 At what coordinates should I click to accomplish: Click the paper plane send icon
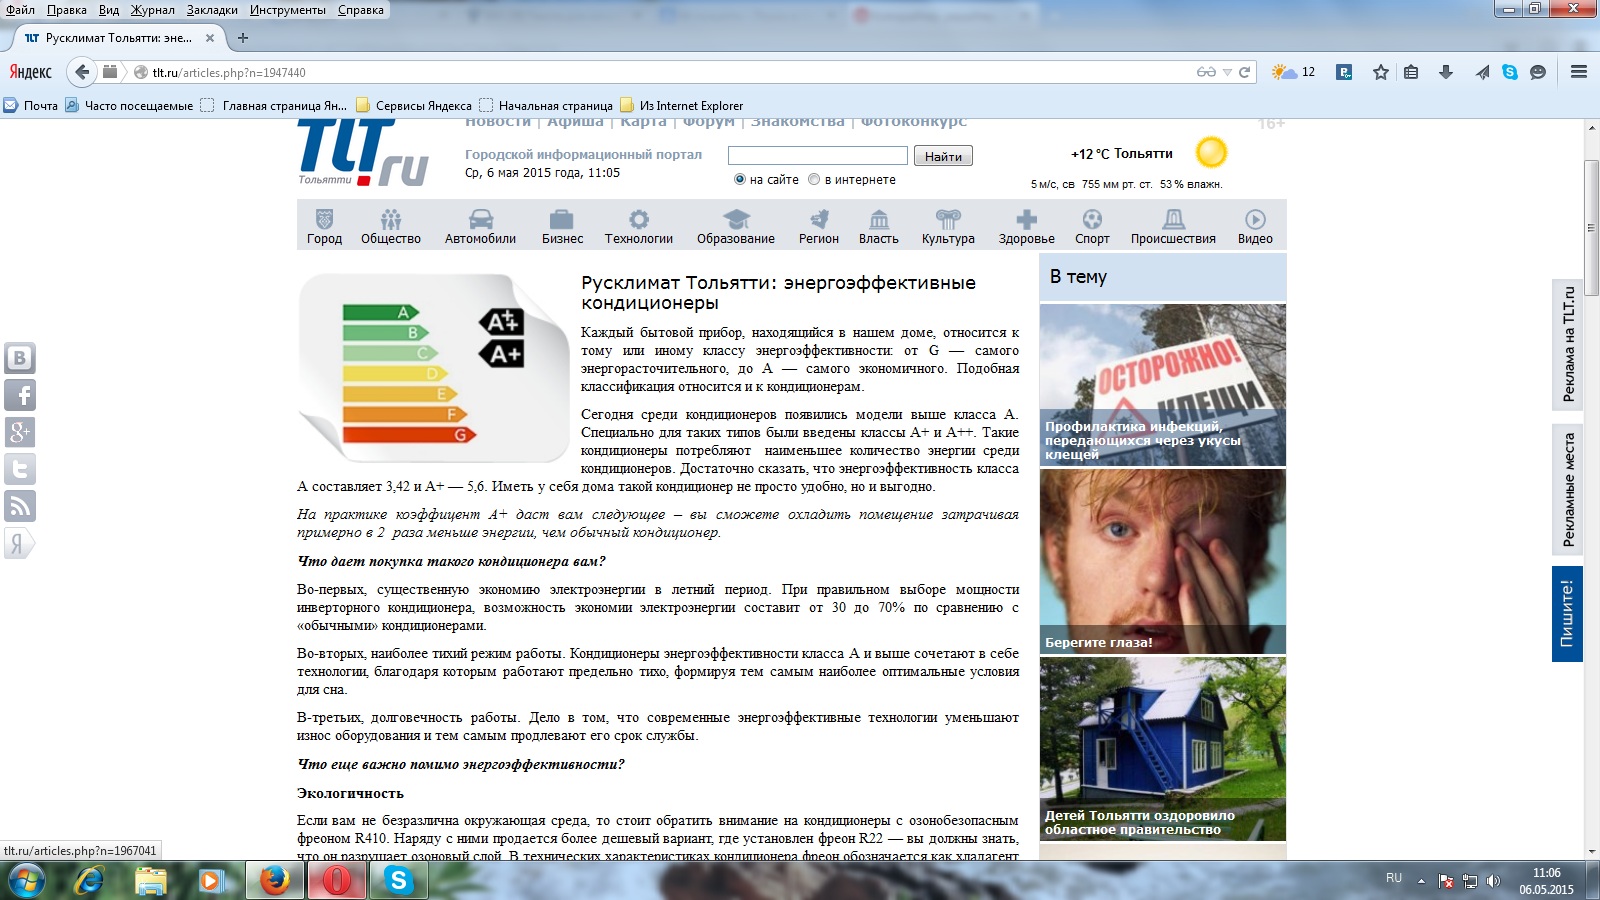[x=1482, y=72]
